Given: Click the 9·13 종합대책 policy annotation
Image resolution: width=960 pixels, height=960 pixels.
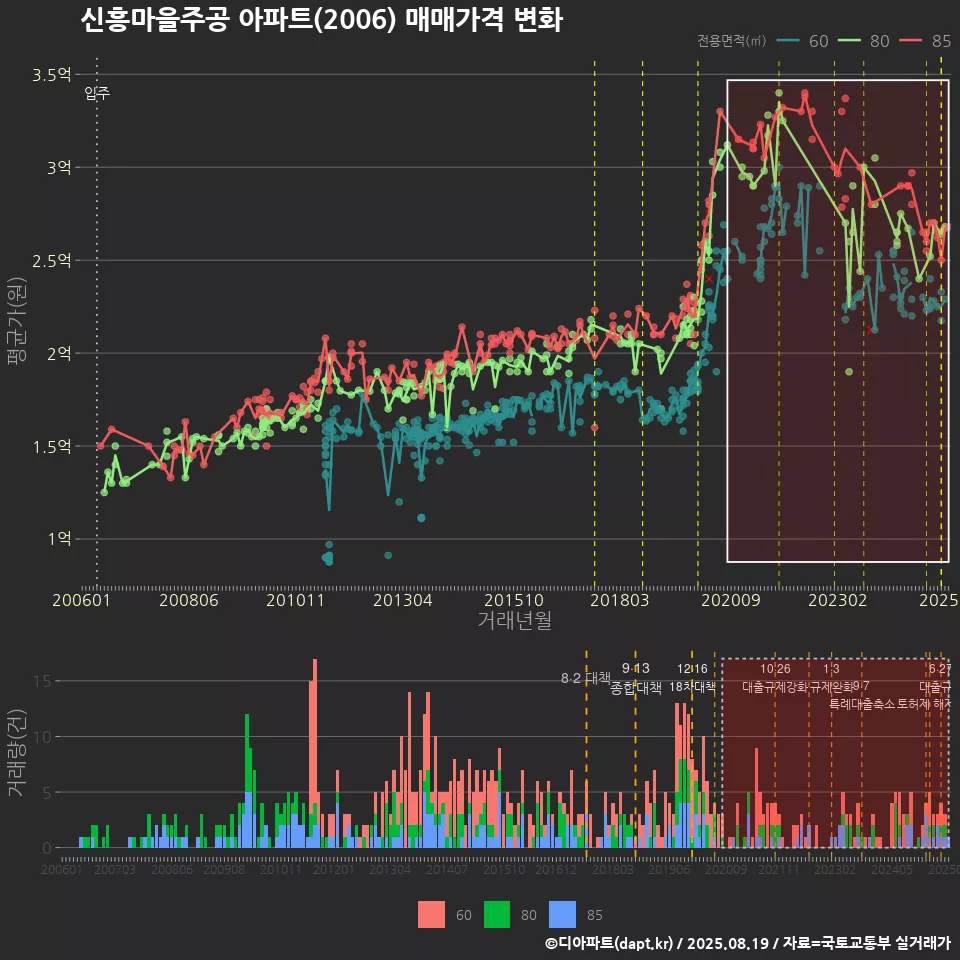Looking at the screenshot, I should point(636,678).
